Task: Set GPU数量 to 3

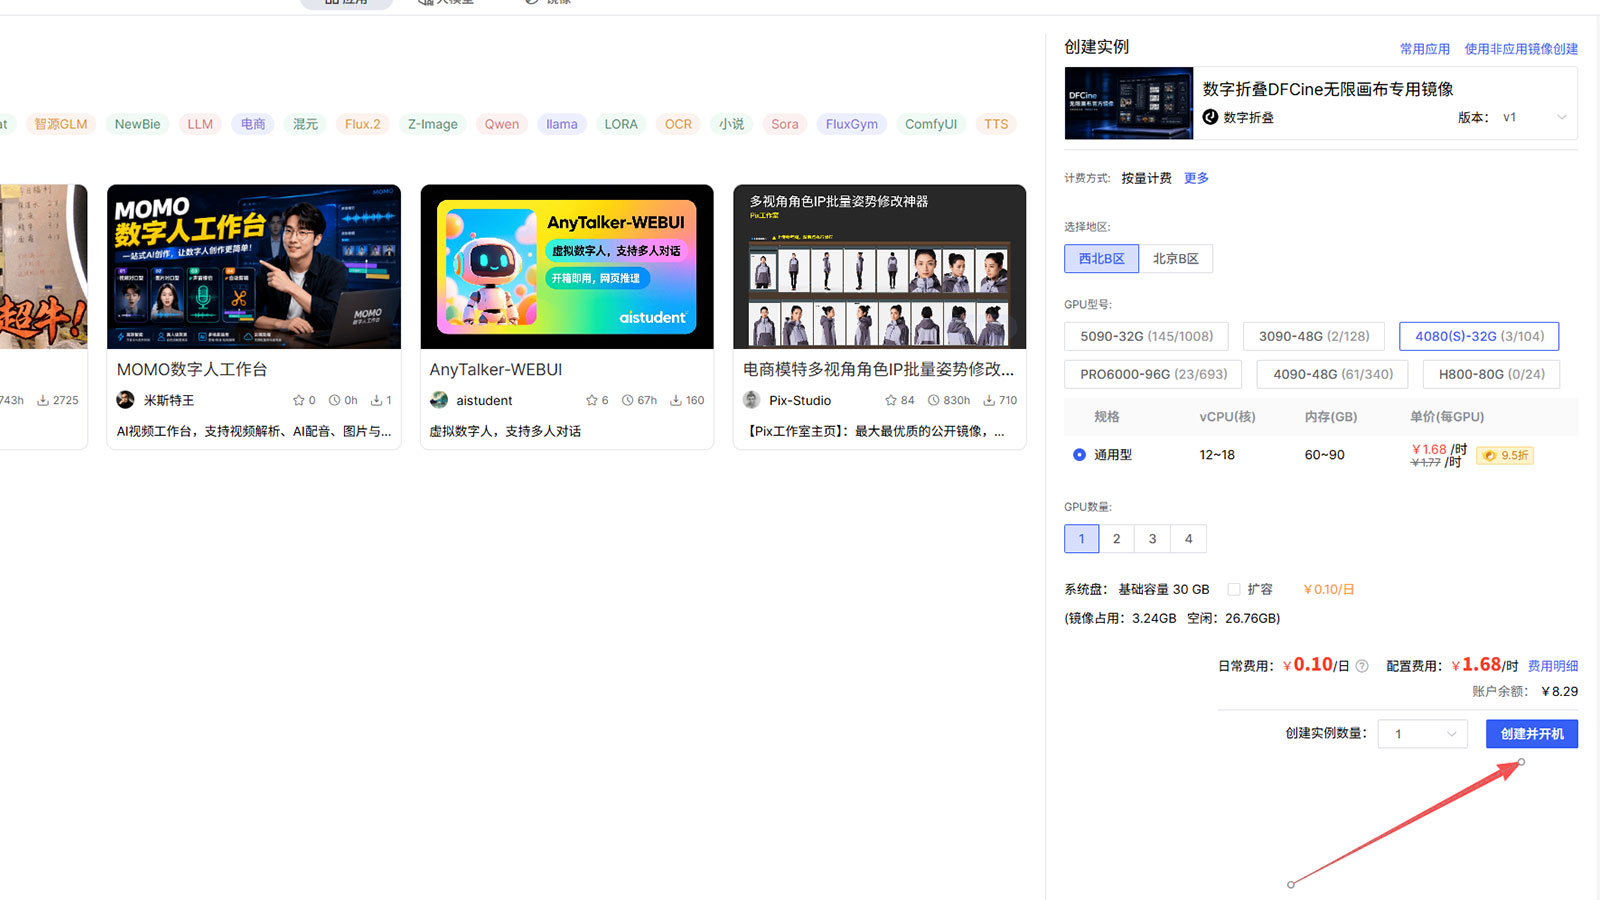Action: 1153,539
